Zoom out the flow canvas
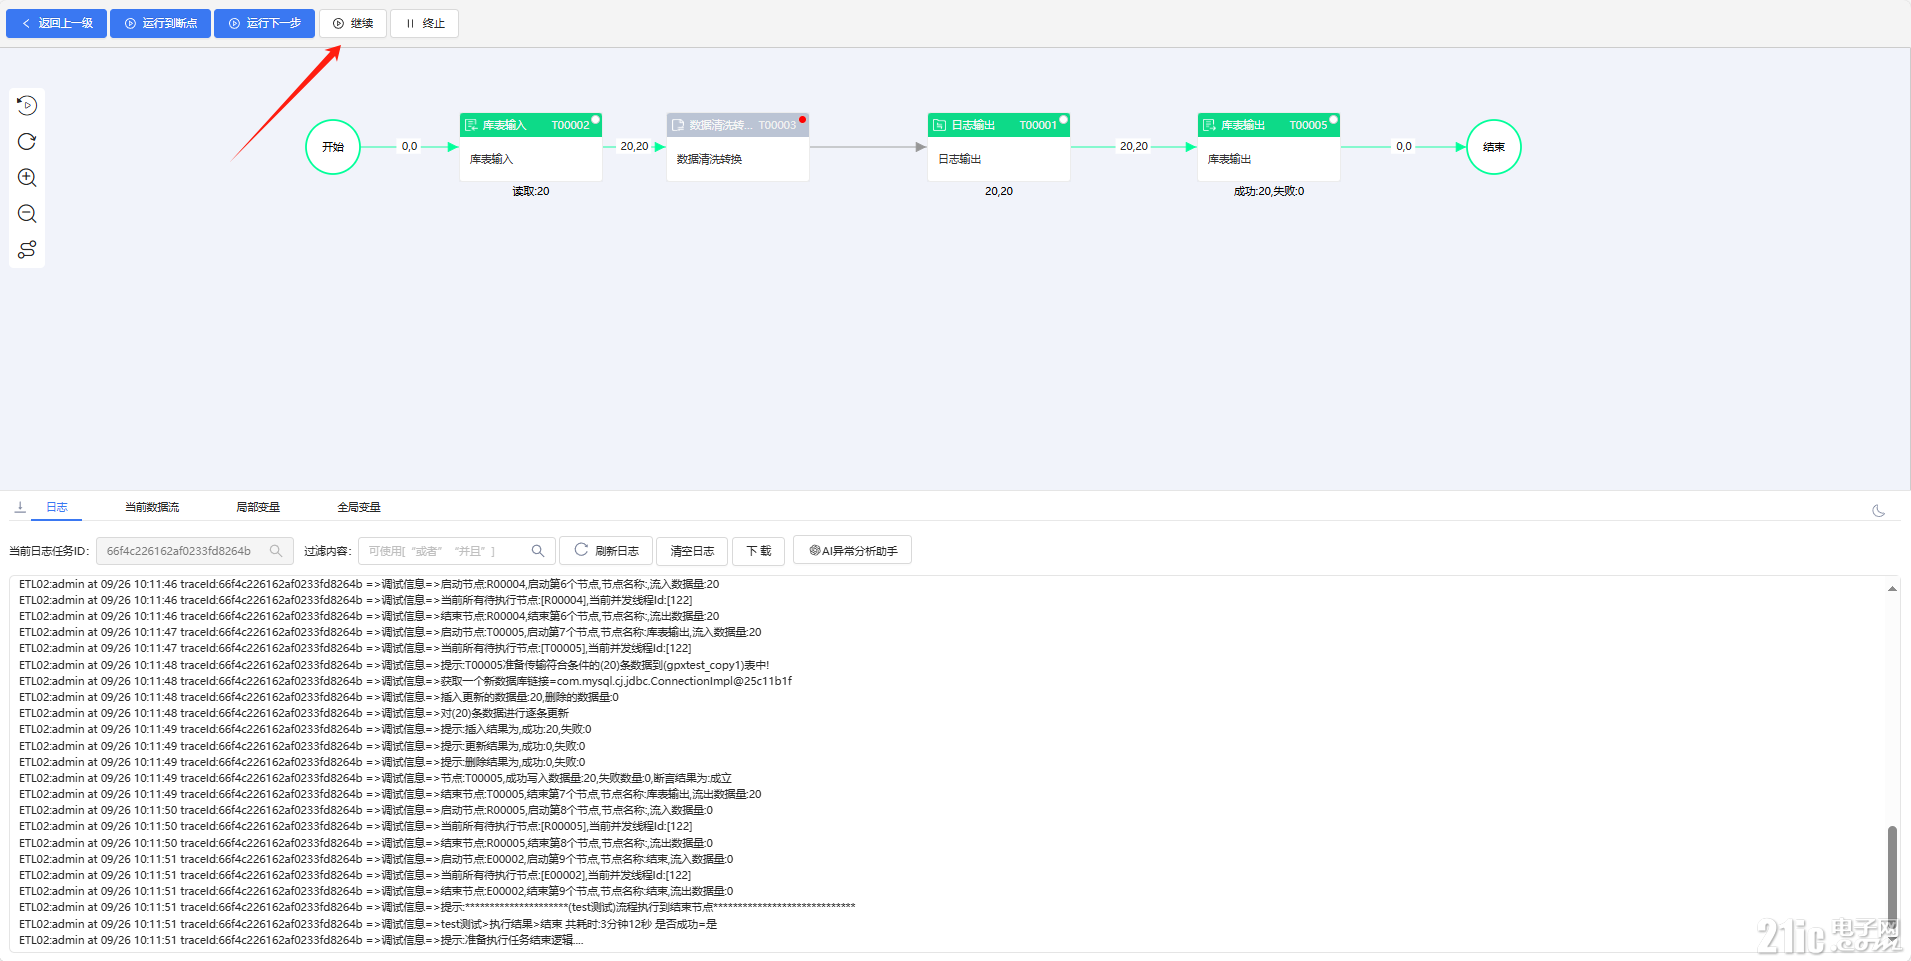Viewport: 1911px width, 961px height. pyautogui.click(x=27, y=213)
